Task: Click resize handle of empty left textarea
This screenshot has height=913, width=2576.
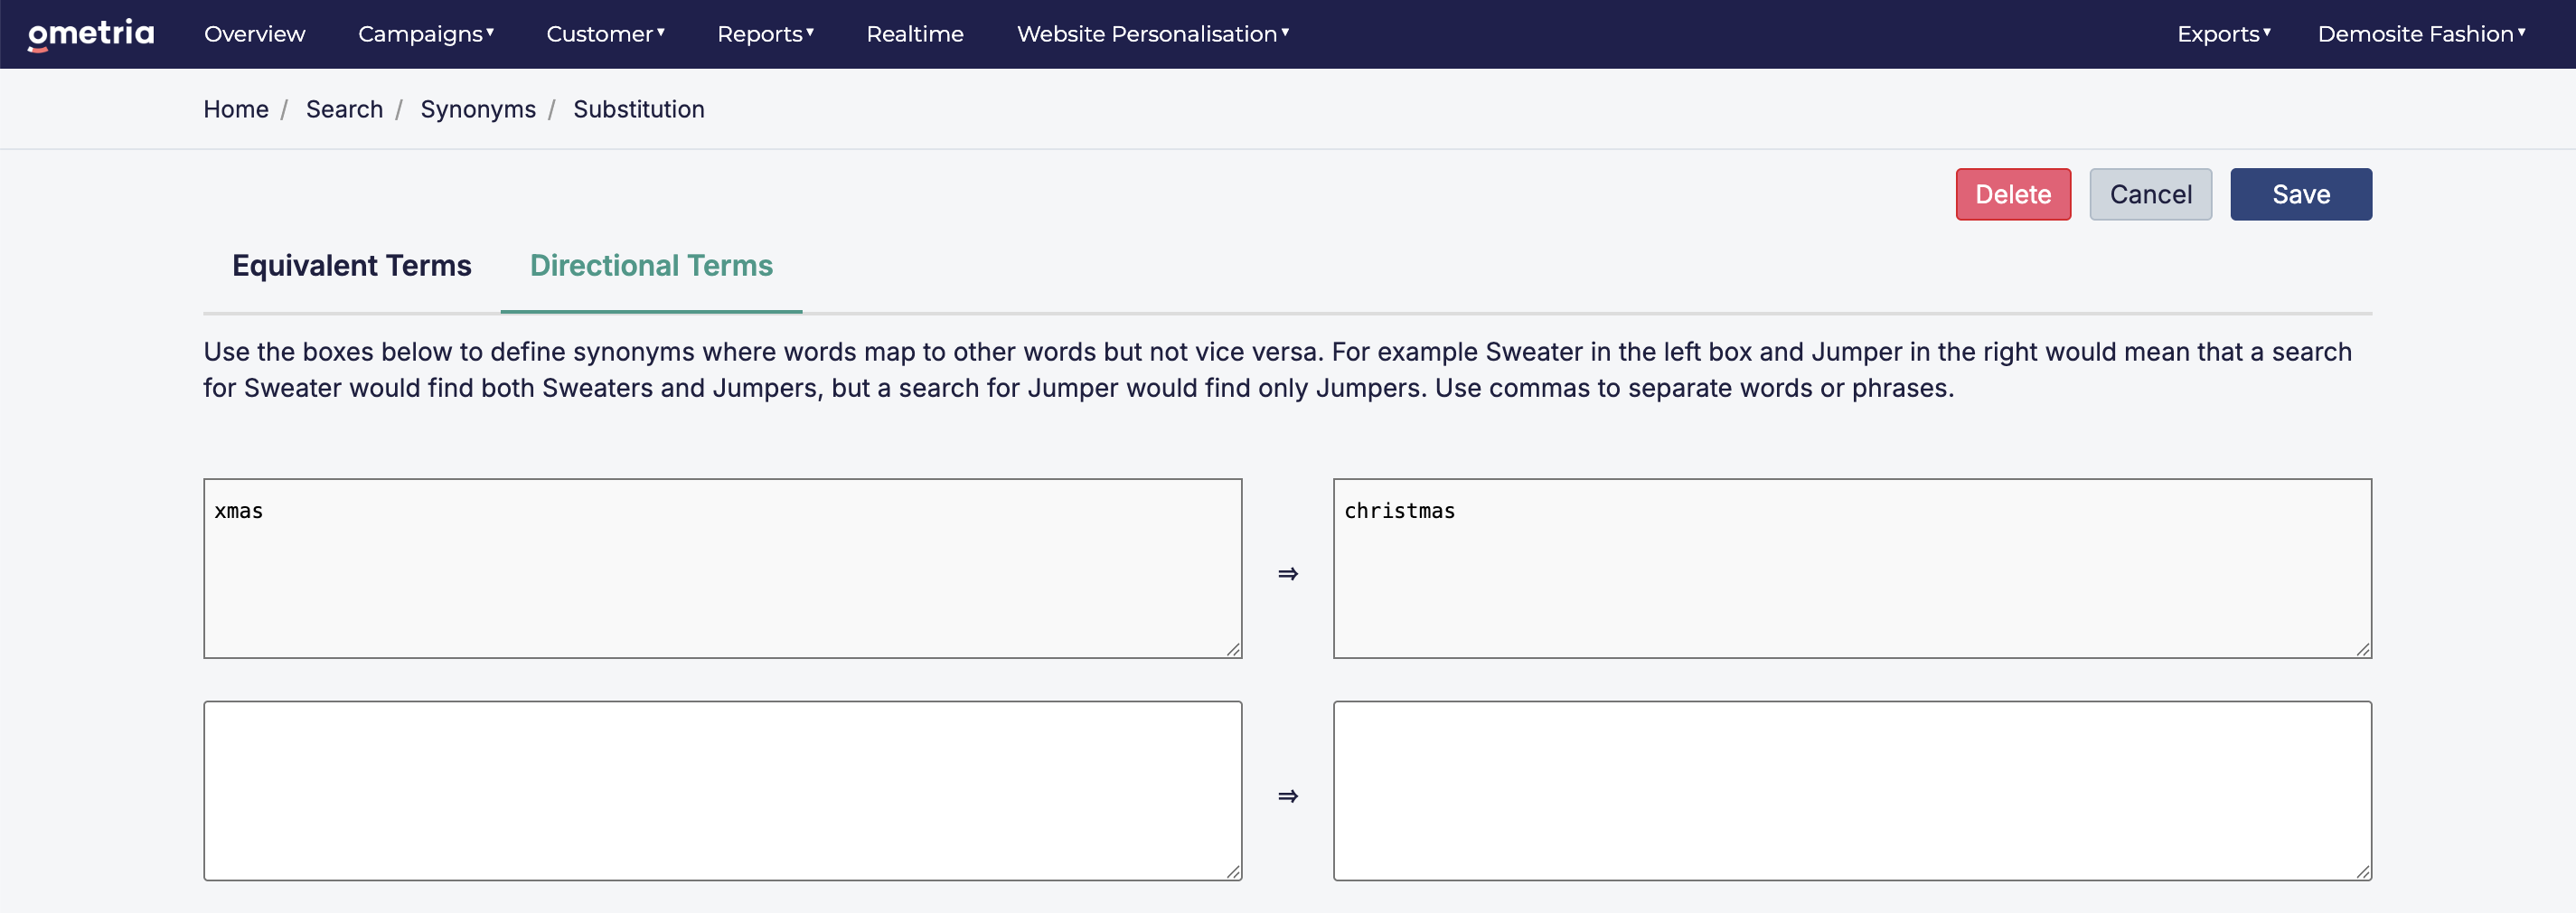Action: [1233, 871]
